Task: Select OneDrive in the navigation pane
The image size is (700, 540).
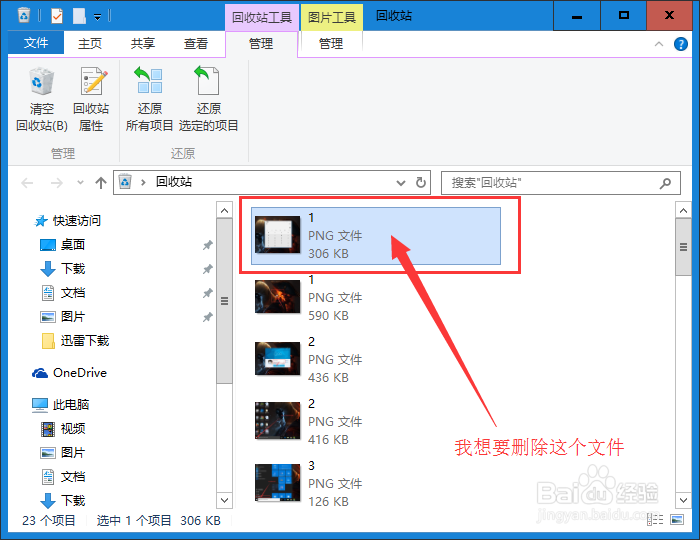Action: [x=69, y=373]
